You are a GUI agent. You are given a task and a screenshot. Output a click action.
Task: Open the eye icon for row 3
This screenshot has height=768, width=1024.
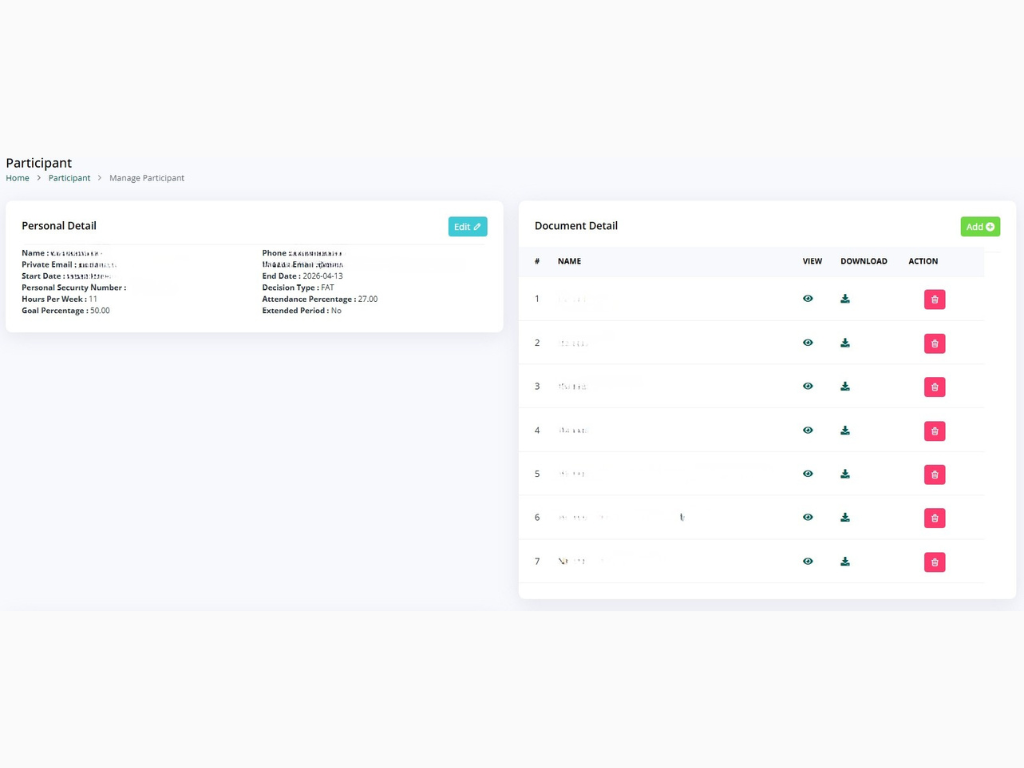coord(808,386)
